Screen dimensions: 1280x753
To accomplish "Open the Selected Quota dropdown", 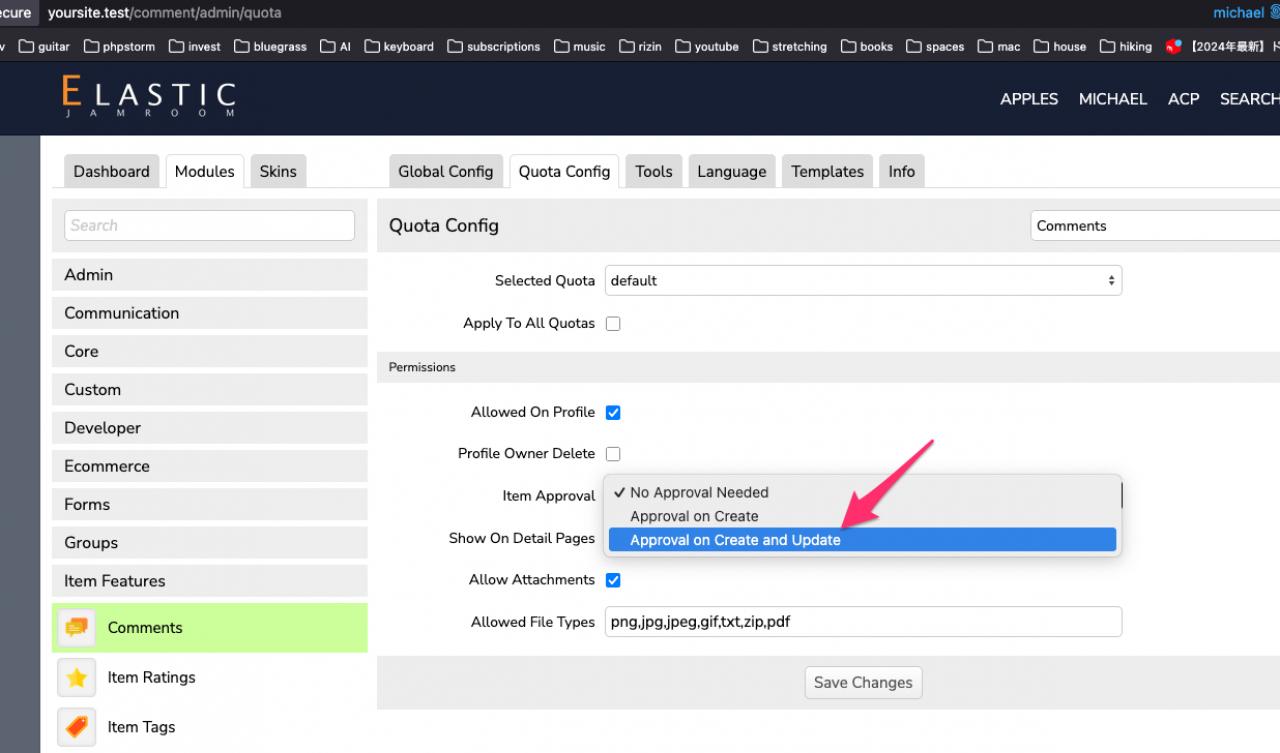I will click(x=863, y=281).
